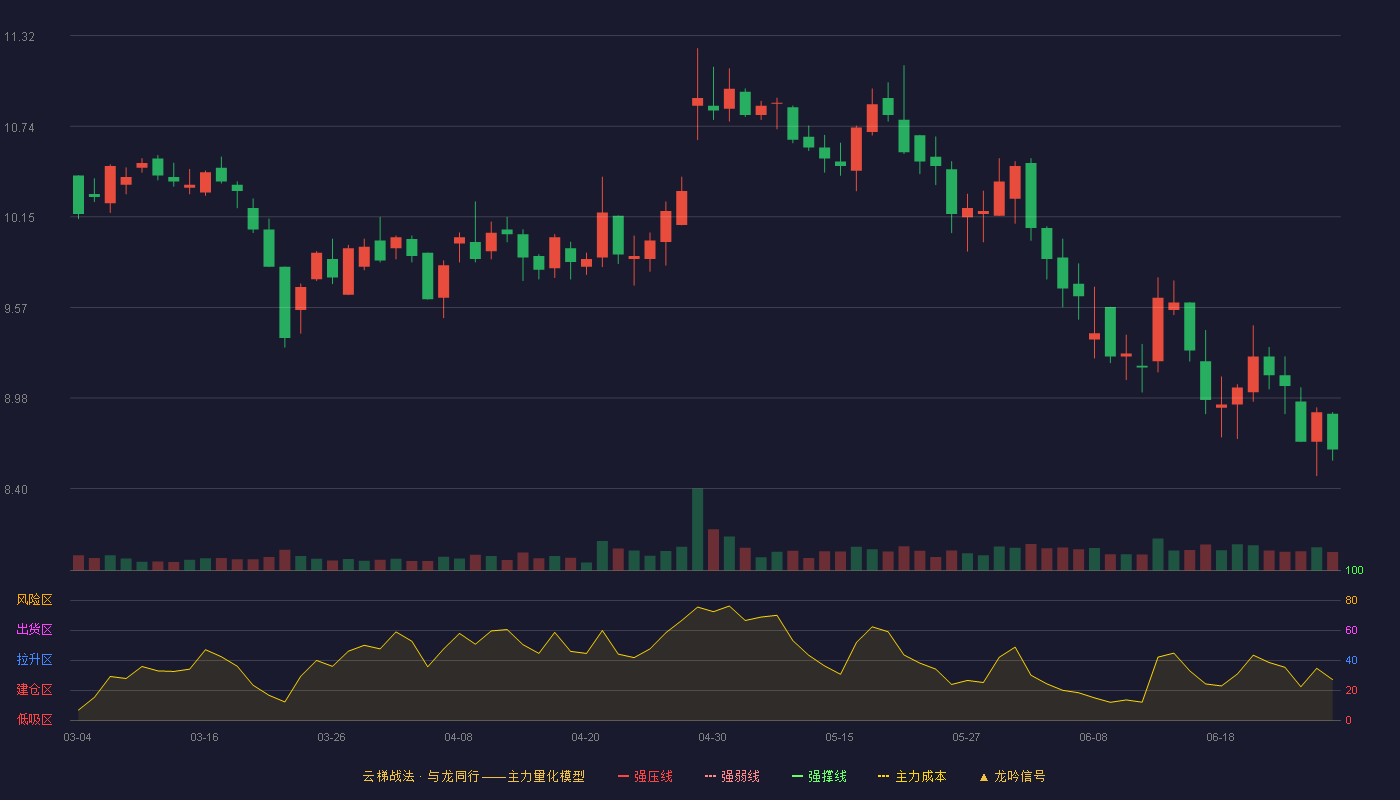Viewport: 1400px width, 800px height.
Task: Click the orange 80 indicator axis value
Action: pos(1351,601)
